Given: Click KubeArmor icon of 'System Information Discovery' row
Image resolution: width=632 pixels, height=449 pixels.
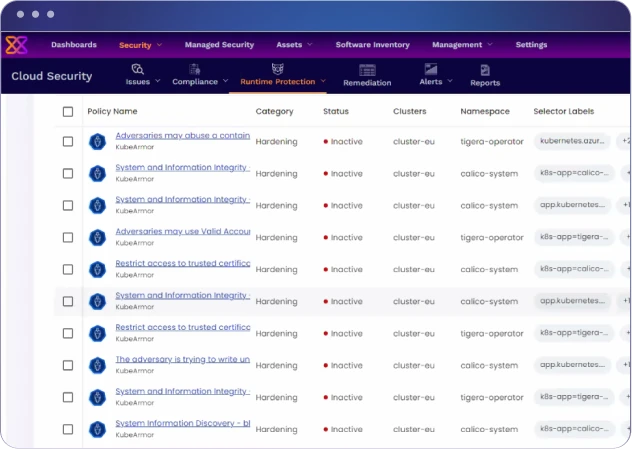Looking at the screenshot, I should [97, 429].
